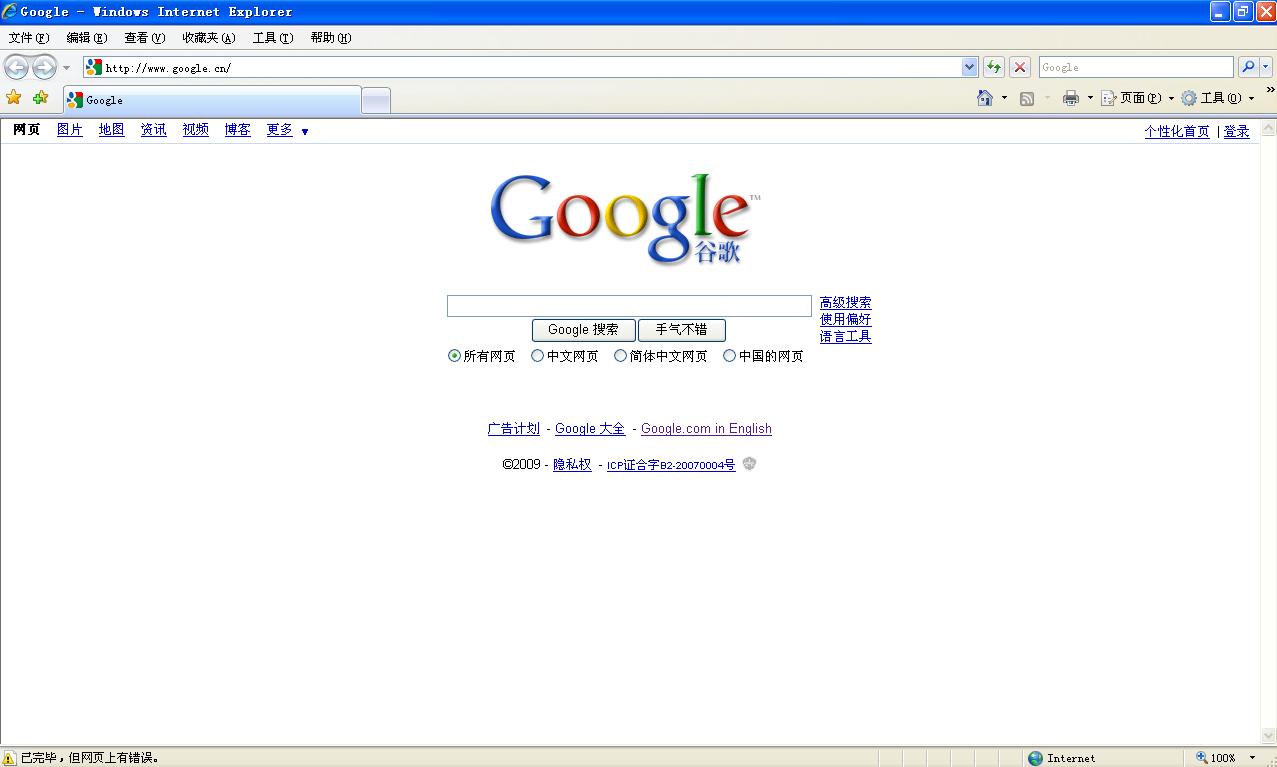The image size is (1277, 767).
Task: Click the browser Forward arrow button
Action: tap(44, 67)
